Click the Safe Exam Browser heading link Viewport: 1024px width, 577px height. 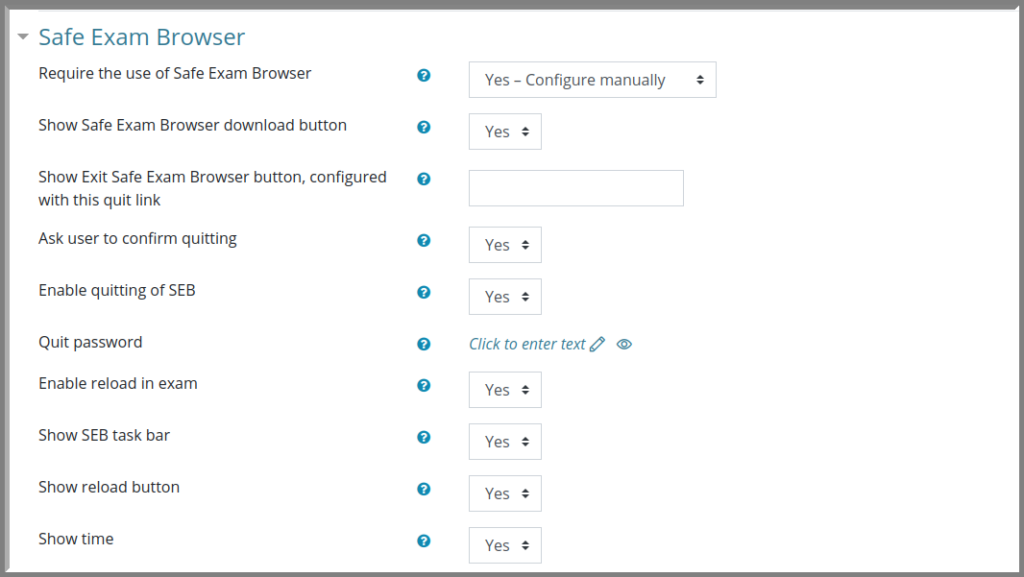[x=142, y=37]
